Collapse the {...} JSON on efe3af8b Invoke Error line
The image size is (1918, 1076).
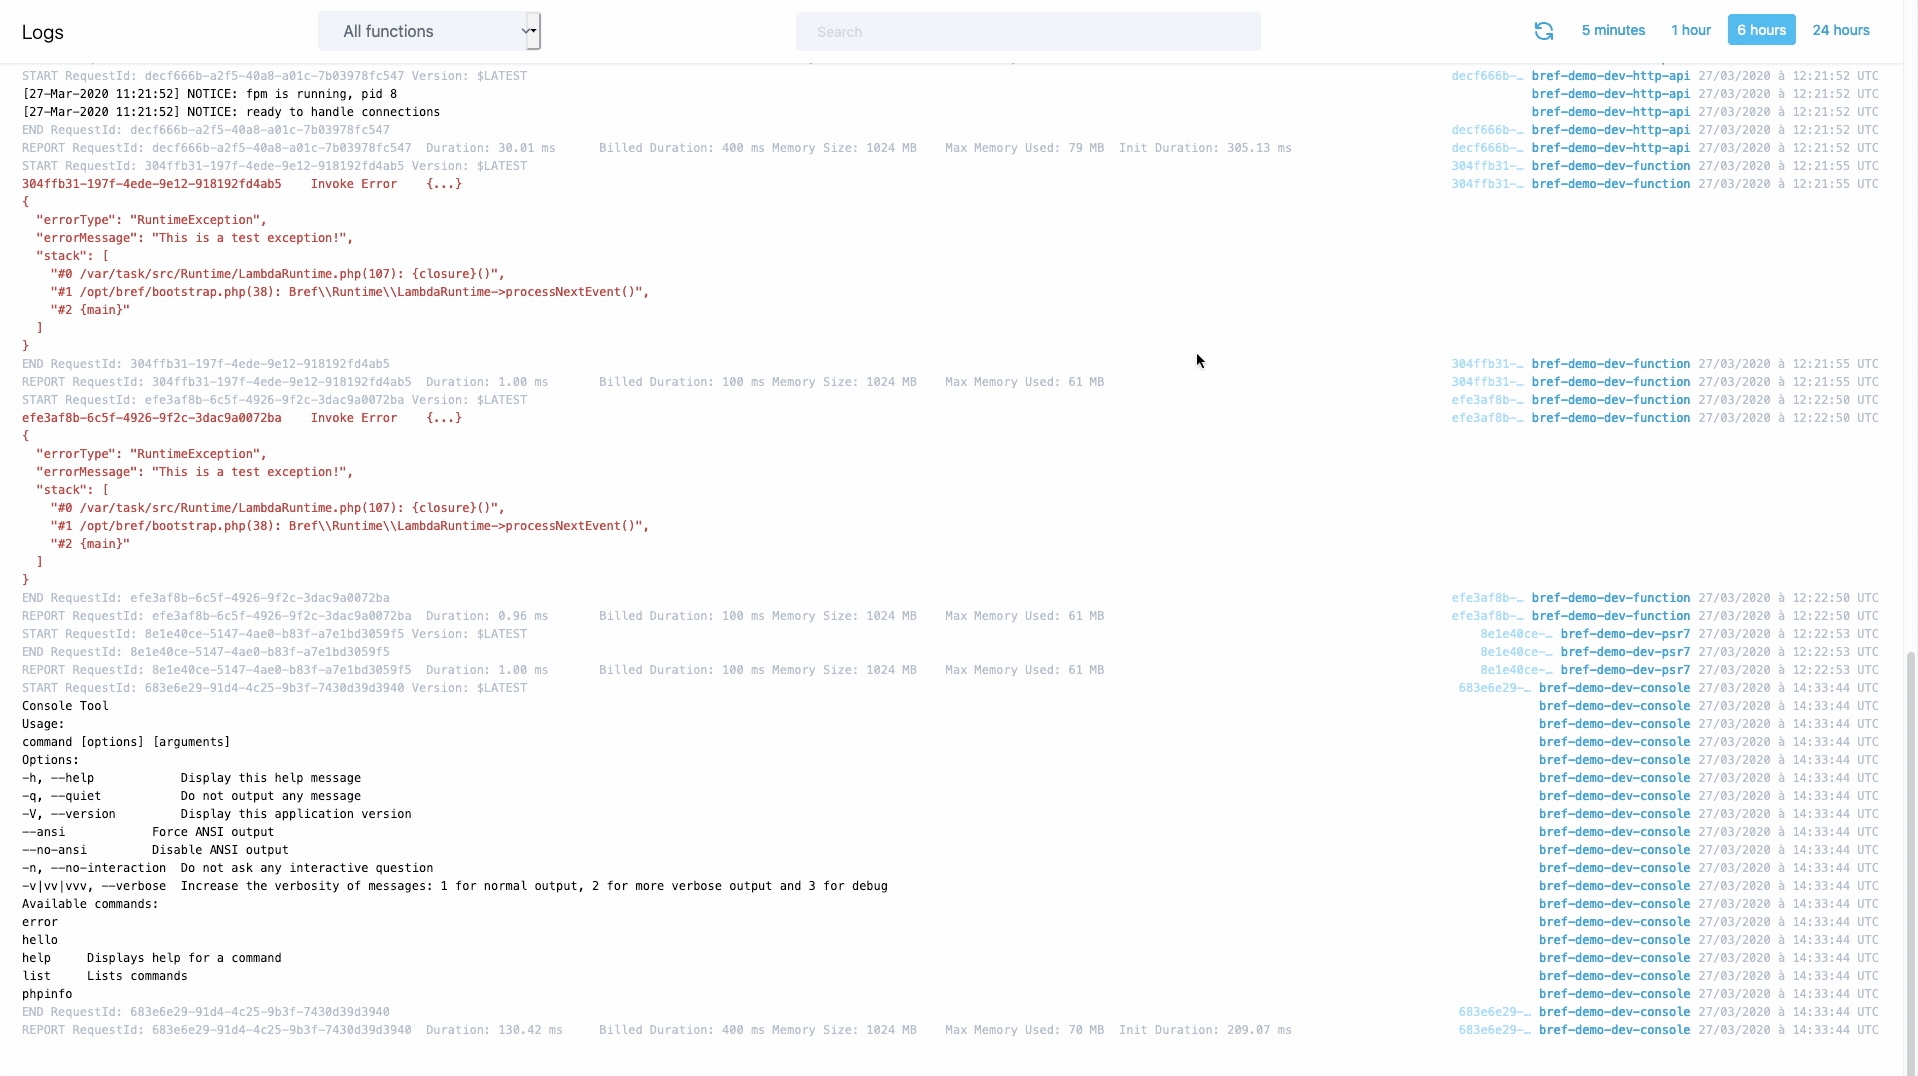coord(444,418)
